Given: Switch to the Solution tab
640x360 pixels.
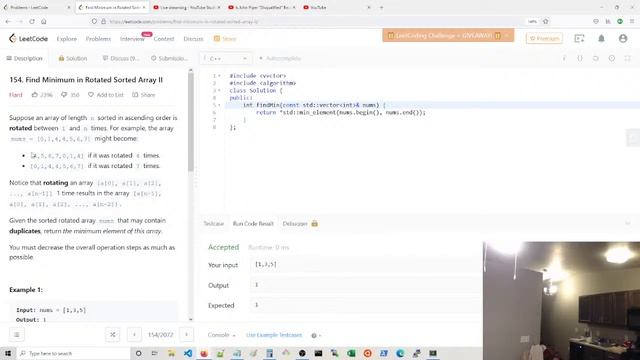Looking at the screenshot, I should point(73,58).
